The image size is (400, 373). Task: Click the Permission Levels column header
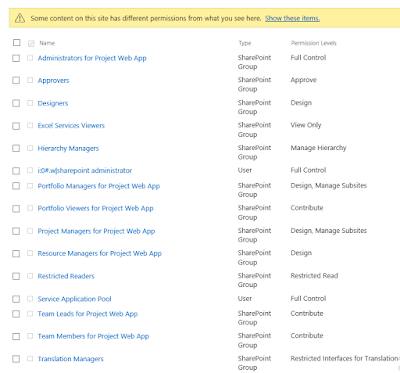coord(314,43)
